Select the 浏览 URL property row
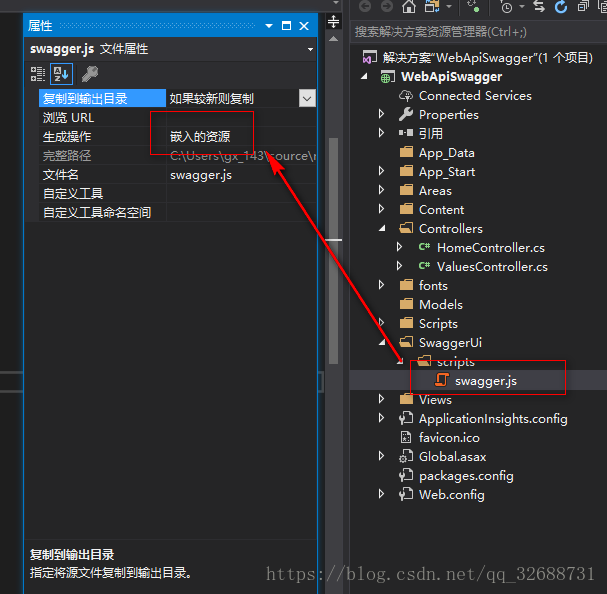Viewport: 607px width, 594px height. coord(177,117)
